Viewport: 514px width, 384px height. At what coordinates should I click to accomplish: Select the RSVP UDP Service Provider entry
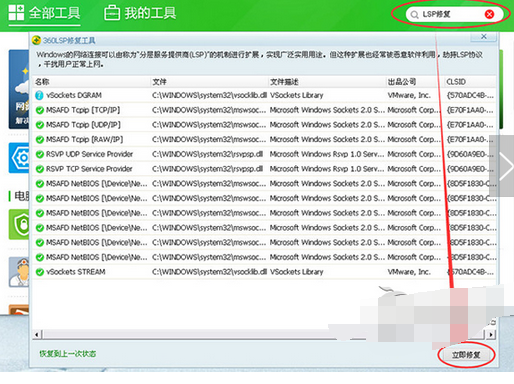[x=89, y=154]
